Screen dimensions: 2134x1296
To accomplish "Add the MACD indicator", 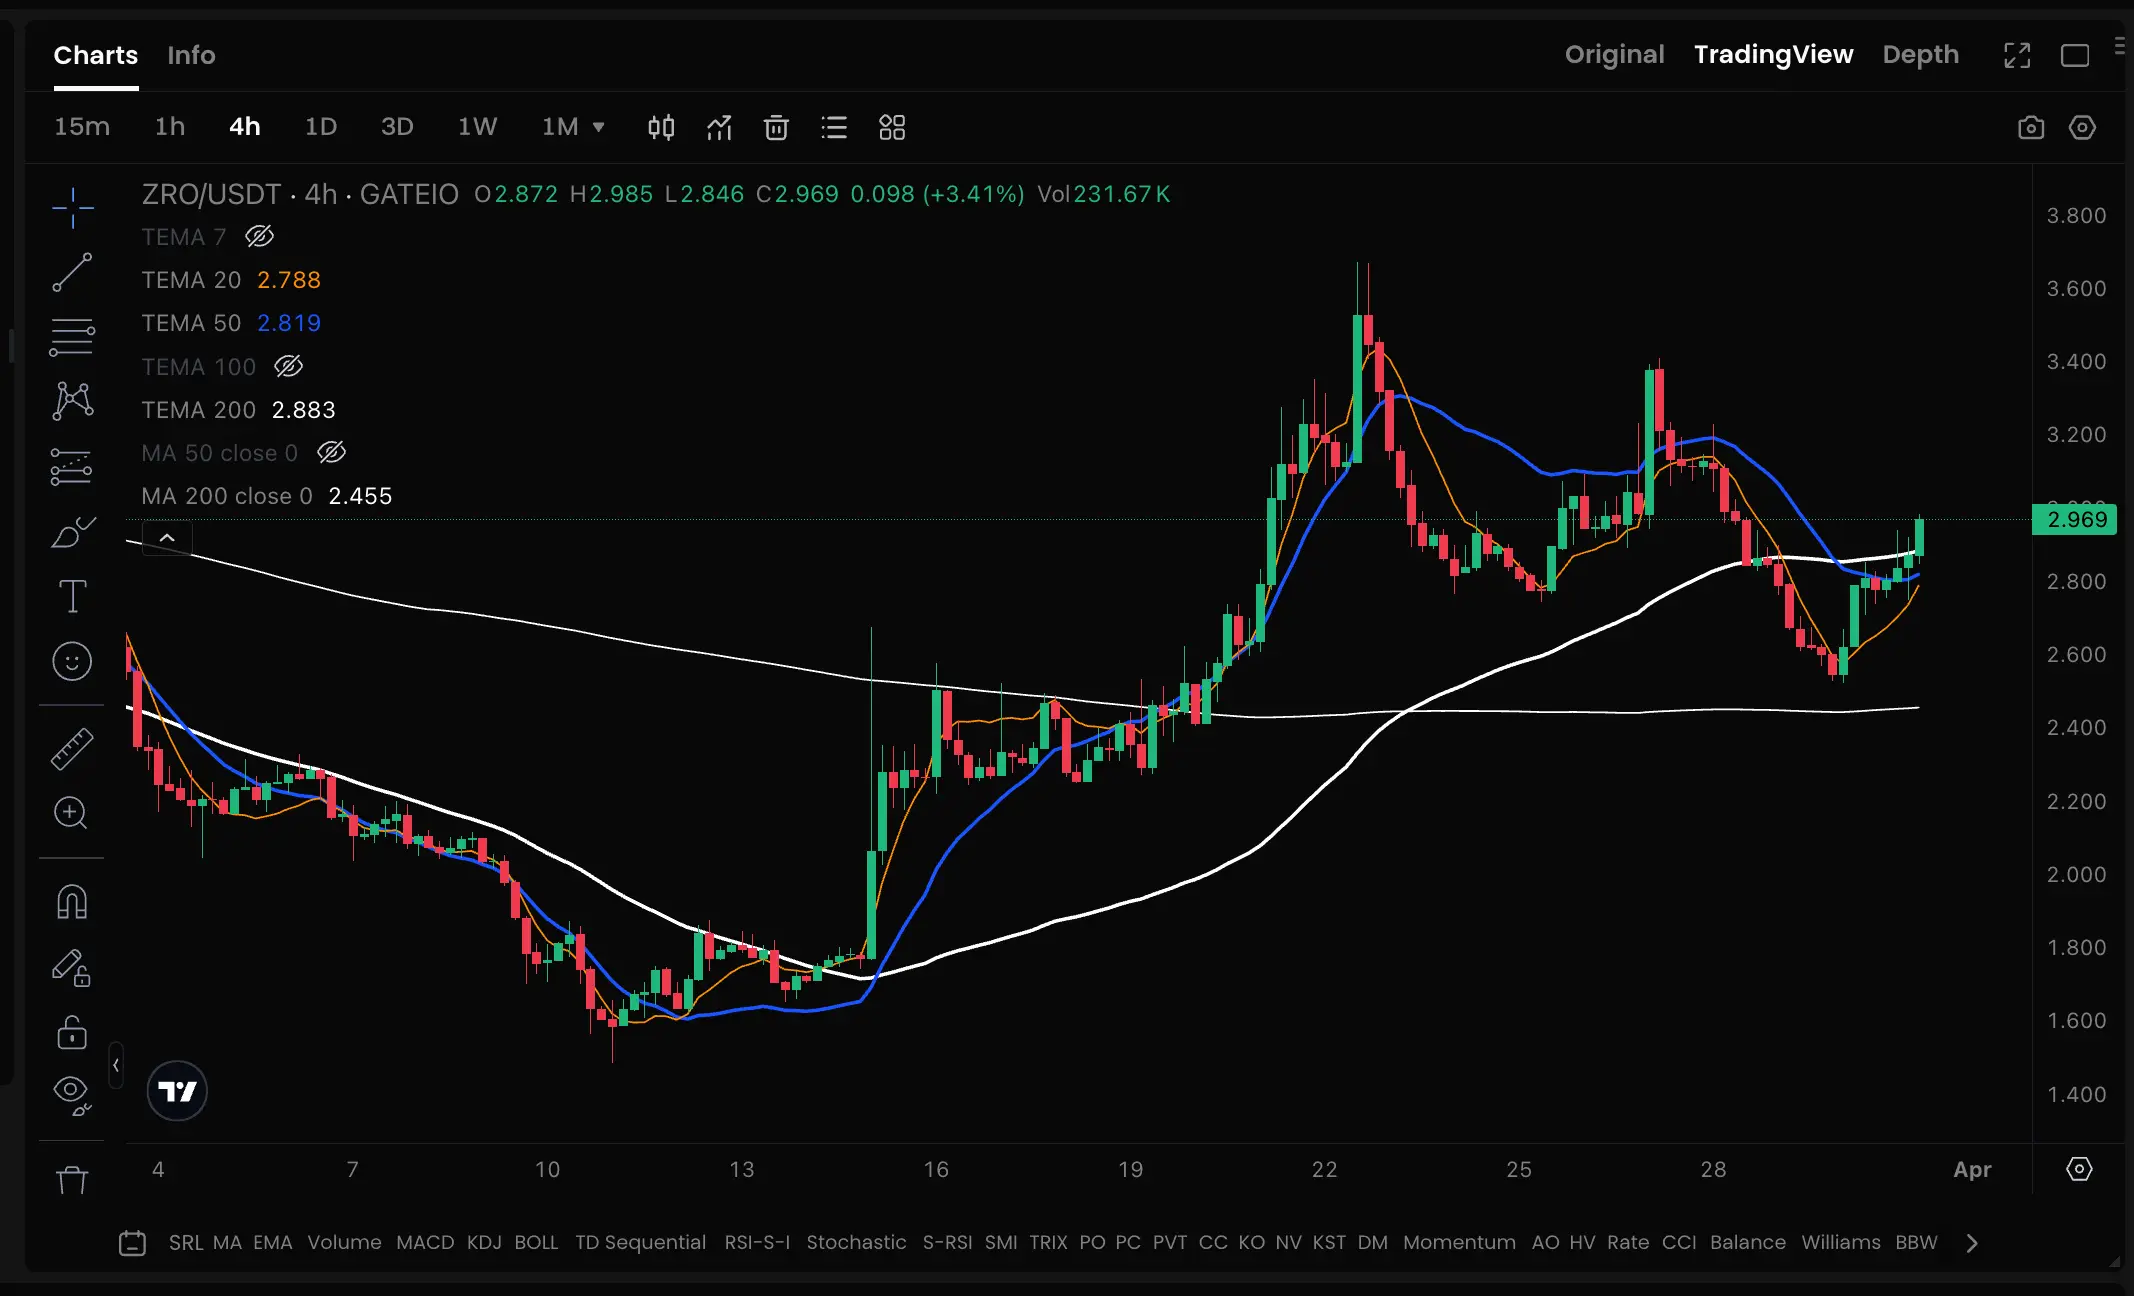I will click(x=425, y=1242).
